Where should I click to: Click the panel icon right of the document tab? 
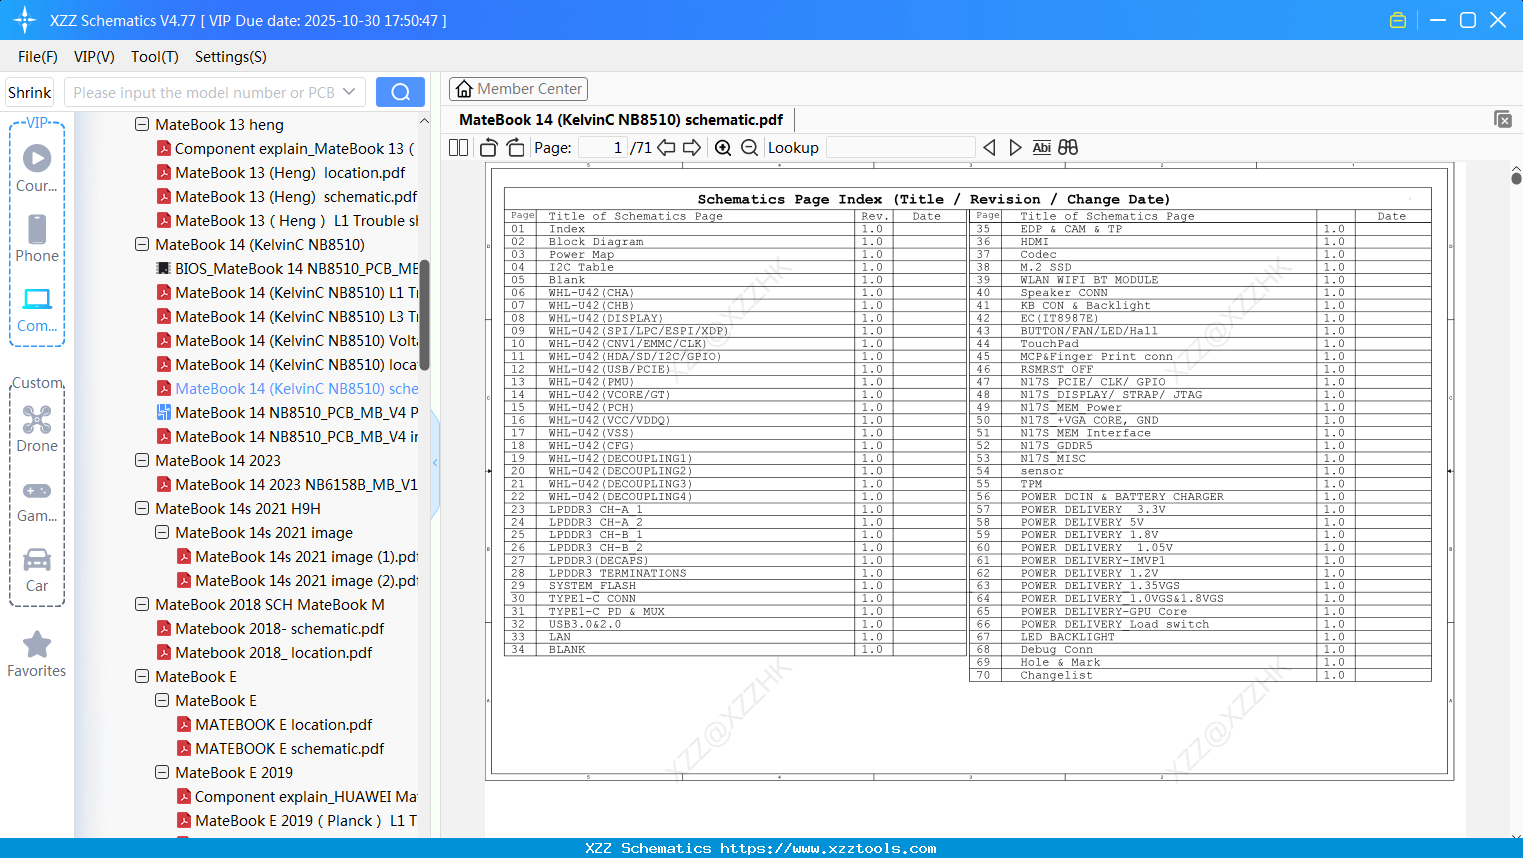click(1503, 119)
